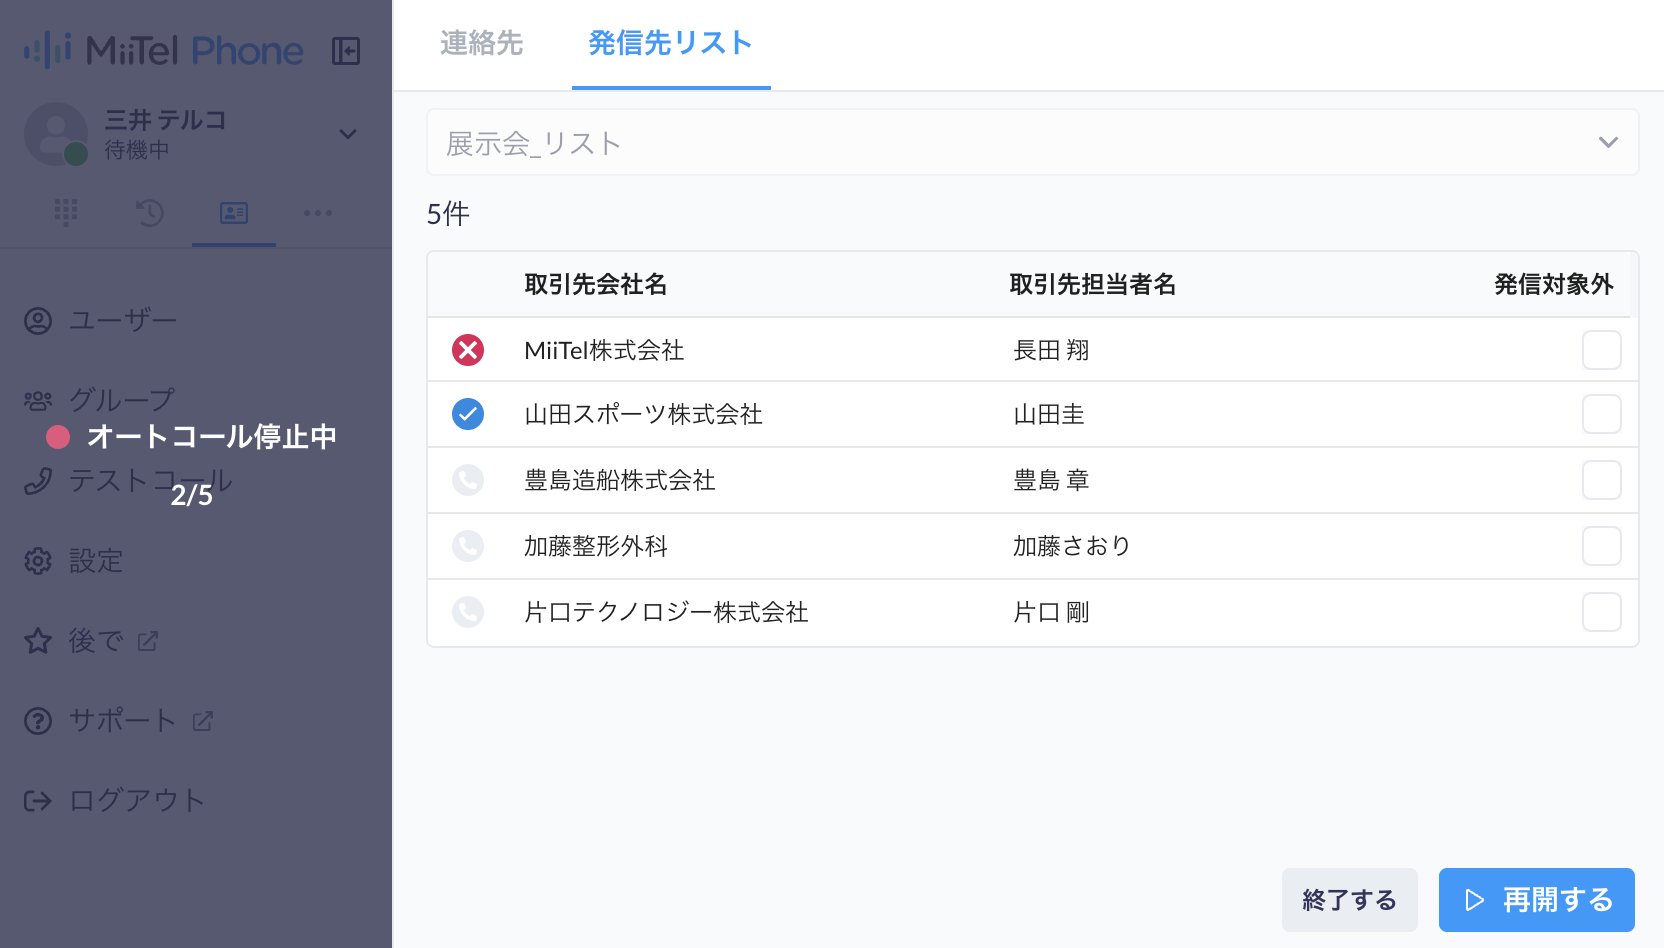Image resolution: width=1664 pixels, height=948 pixels.
Task: Select the 片口テクノロジー株式会社 company name
Action: 666,612
